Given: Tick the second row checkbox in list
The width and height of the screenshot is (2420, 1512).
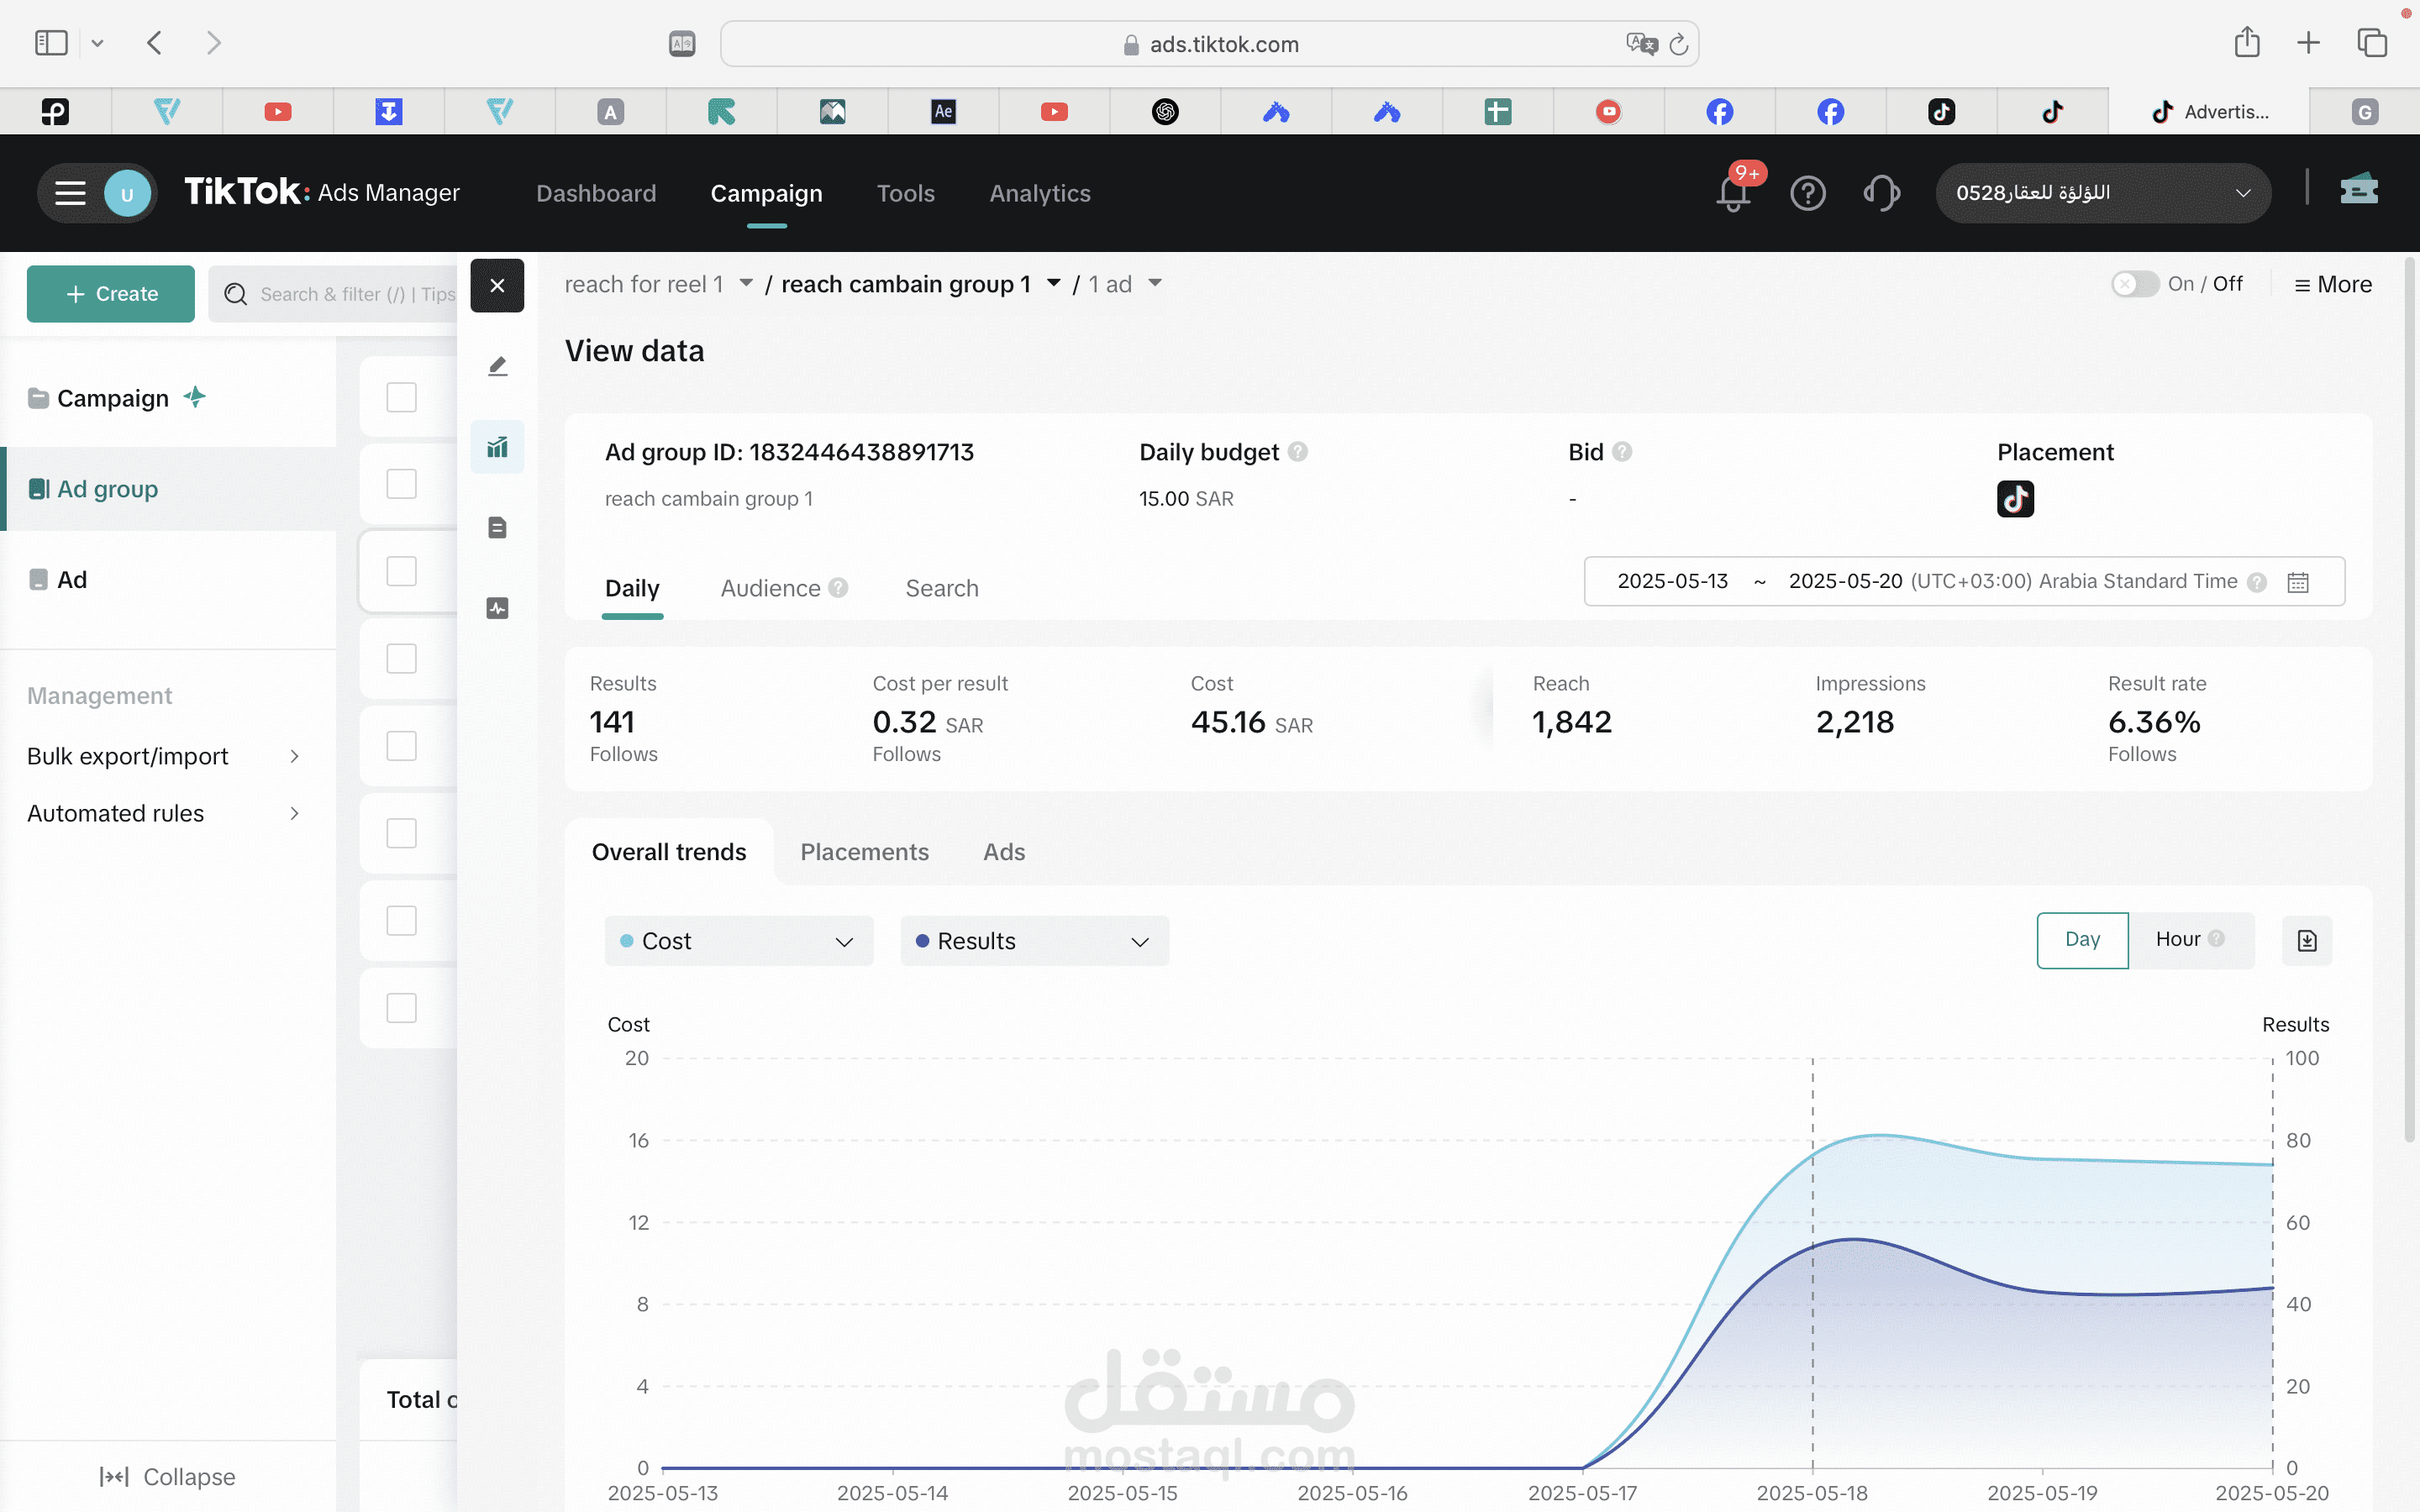Looking at the screenshot, I should [401, 484].
